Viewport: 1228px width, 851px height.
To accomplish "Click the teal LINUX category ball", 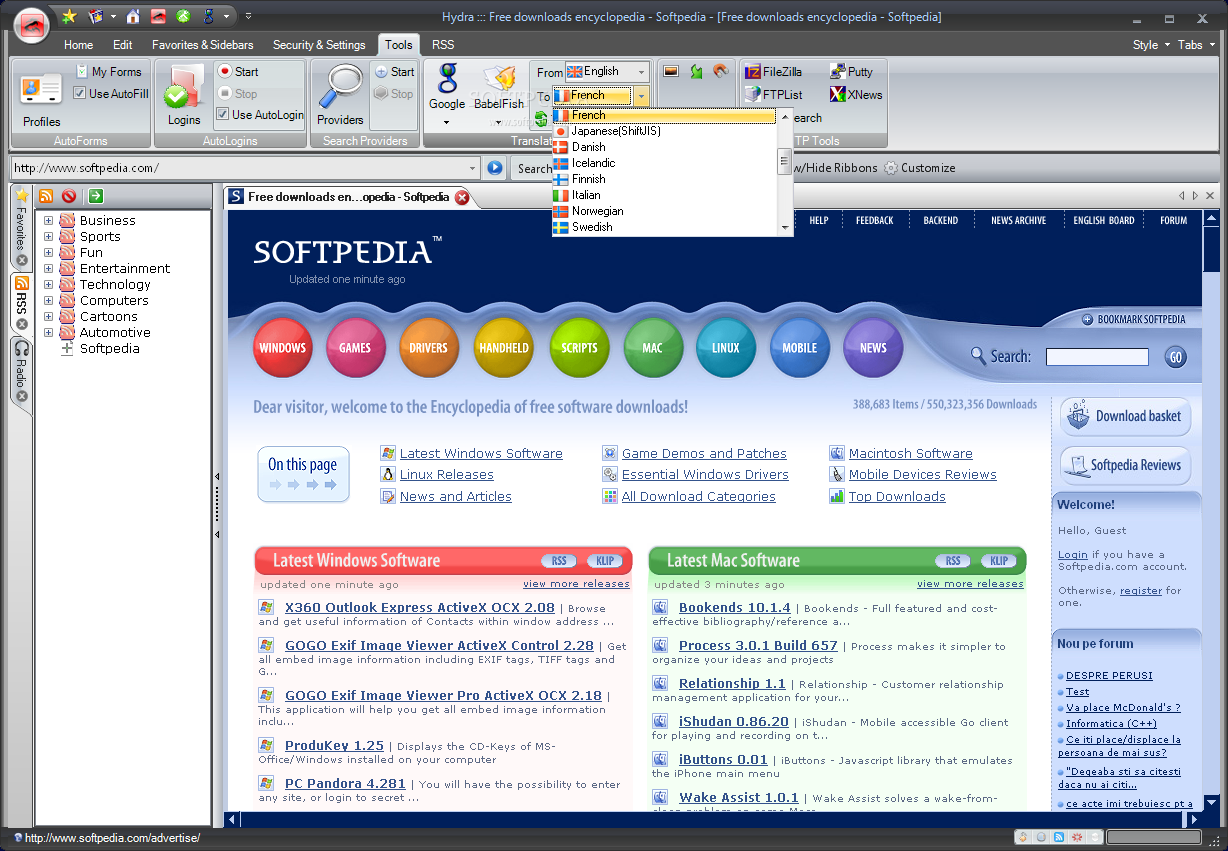I will [x=726, y=348].
